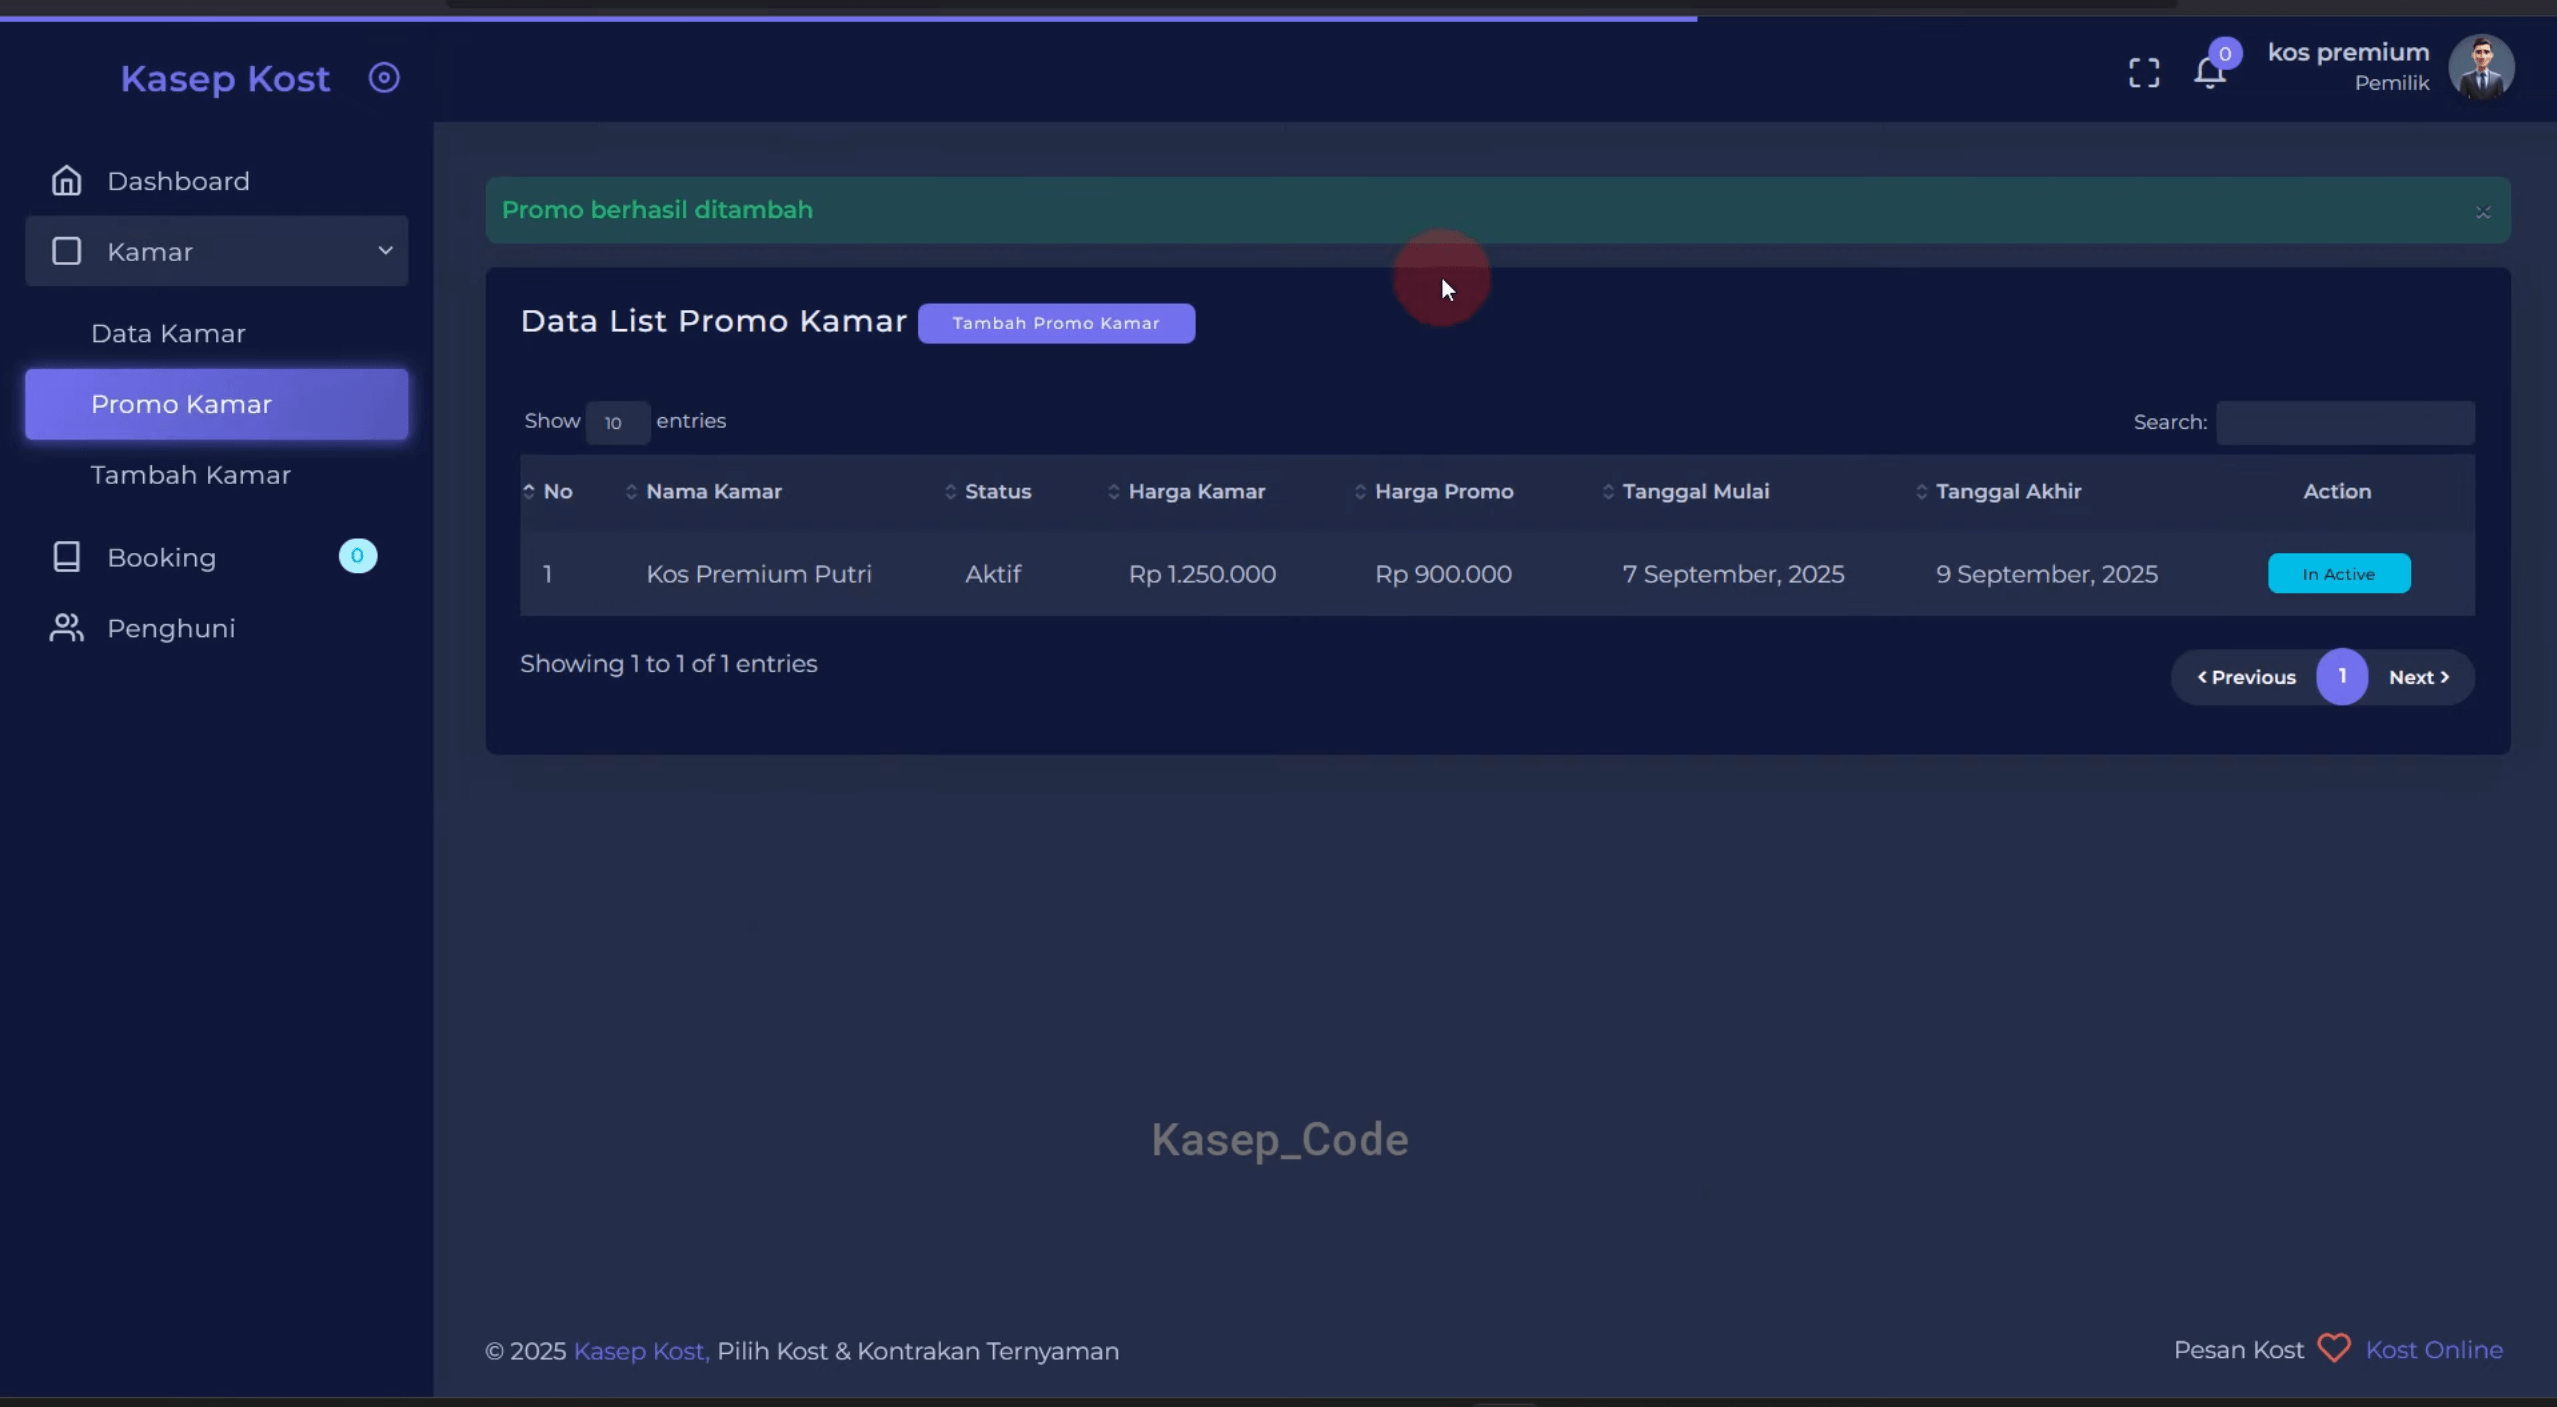Screen dimensions: 2557x1407
Task: Click the 7 September, 2025 date
Action: 1733,574
